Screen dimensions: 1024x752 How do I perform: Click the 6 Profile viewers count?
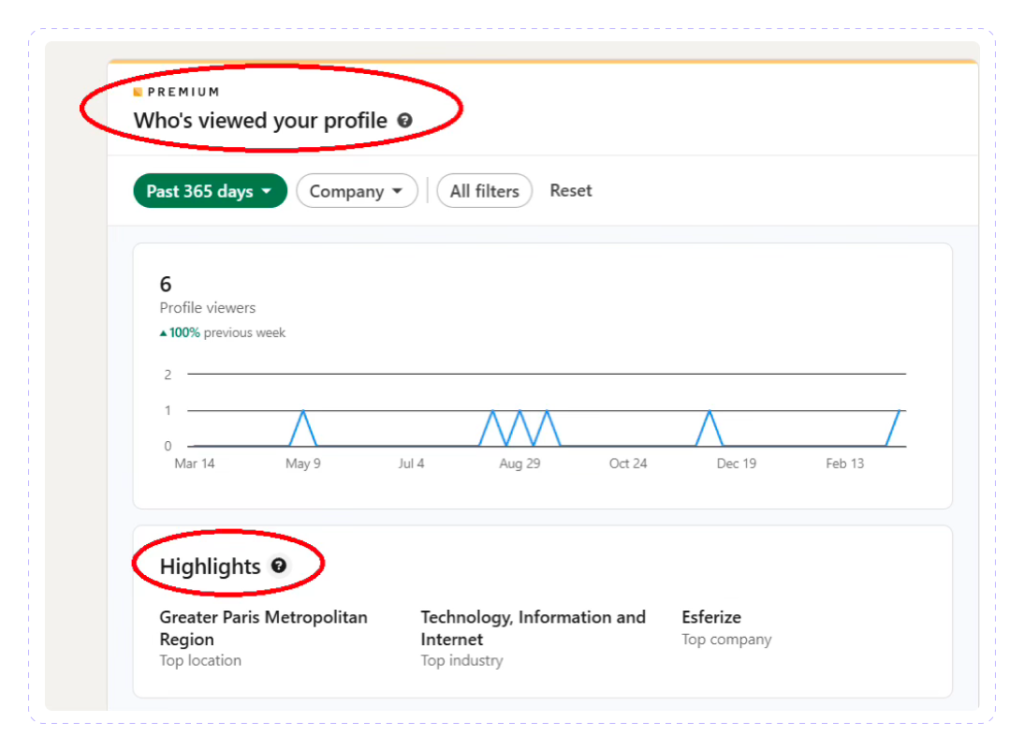[166, 285]
